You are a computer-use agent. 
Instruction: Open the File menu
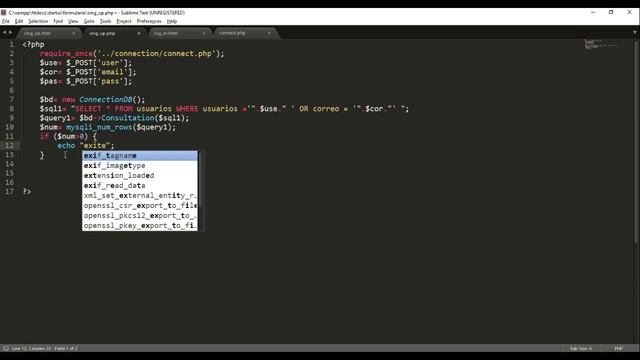coord(6,21)
